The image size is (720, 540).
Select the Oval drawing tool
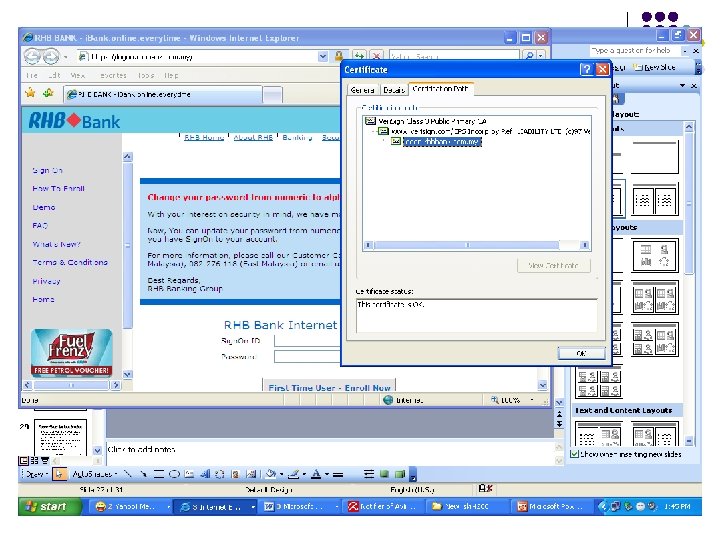174,474
